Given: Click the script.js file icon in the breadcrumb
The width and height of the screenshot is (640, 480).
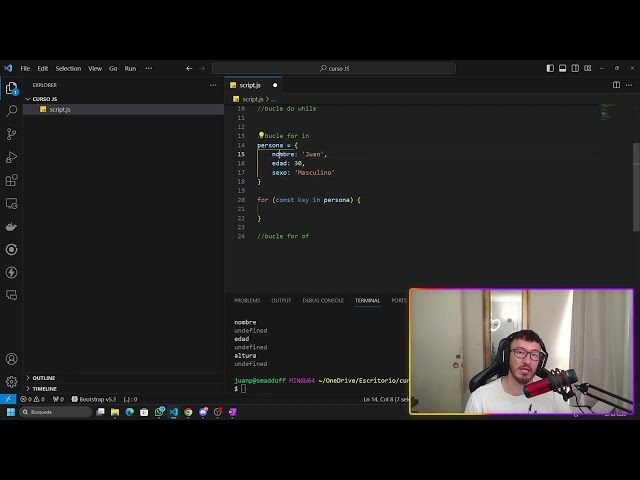Looking at the screenshot, I should pos(236,99).
